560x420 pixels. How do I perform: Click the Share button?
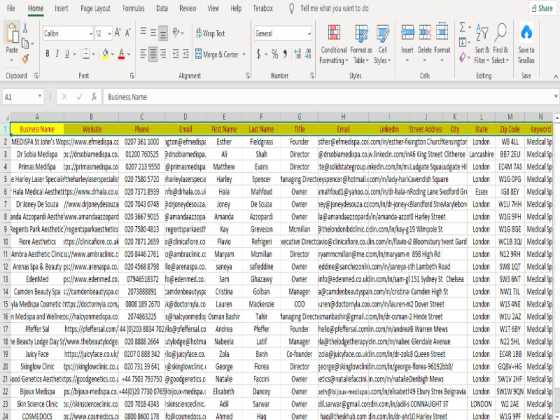tap(542, 8)
